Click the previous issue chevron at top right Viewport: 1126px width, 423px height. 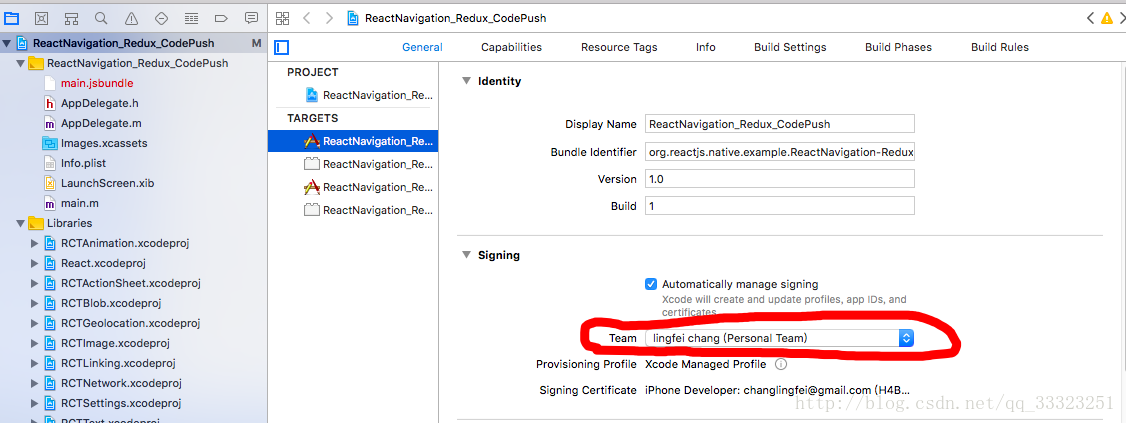point(1090,18)
